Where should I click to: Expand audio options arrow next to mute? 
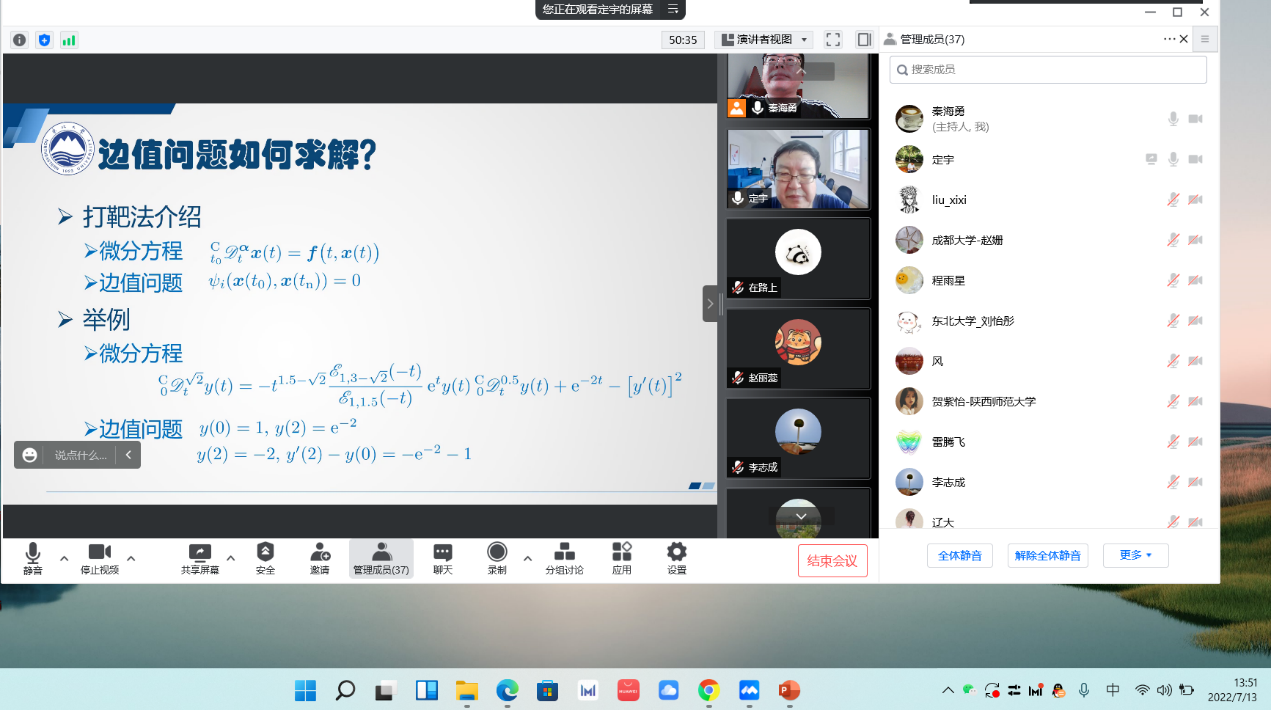coord(64,558)
